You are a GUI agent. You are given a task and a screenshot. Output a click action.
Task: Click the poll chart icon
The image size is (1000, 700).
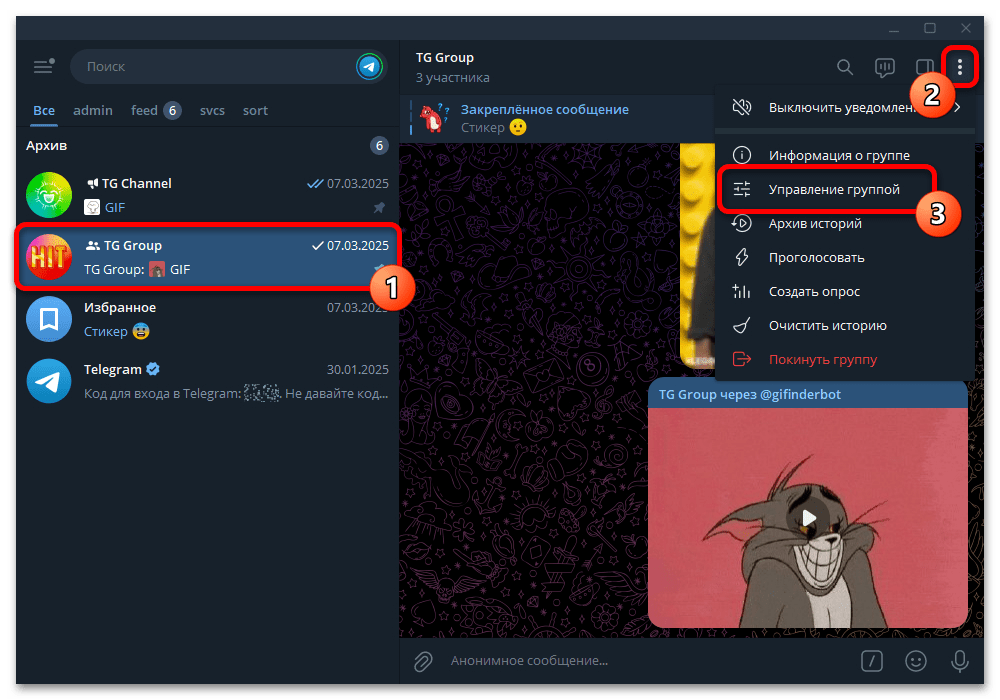coord(742,291)
